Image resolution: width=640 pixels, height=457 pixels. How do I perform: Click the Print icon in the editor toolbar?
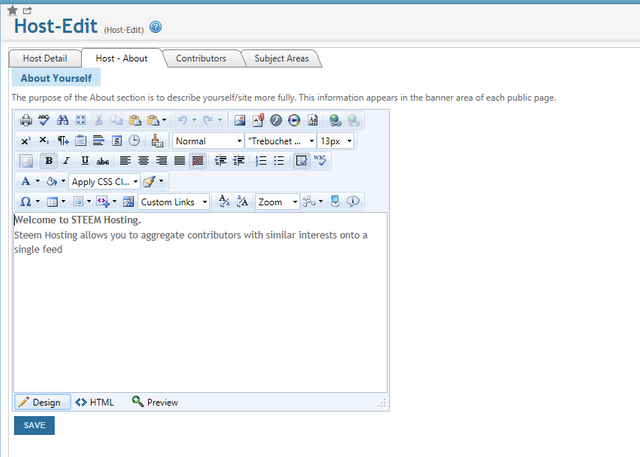tap(26, 120)
